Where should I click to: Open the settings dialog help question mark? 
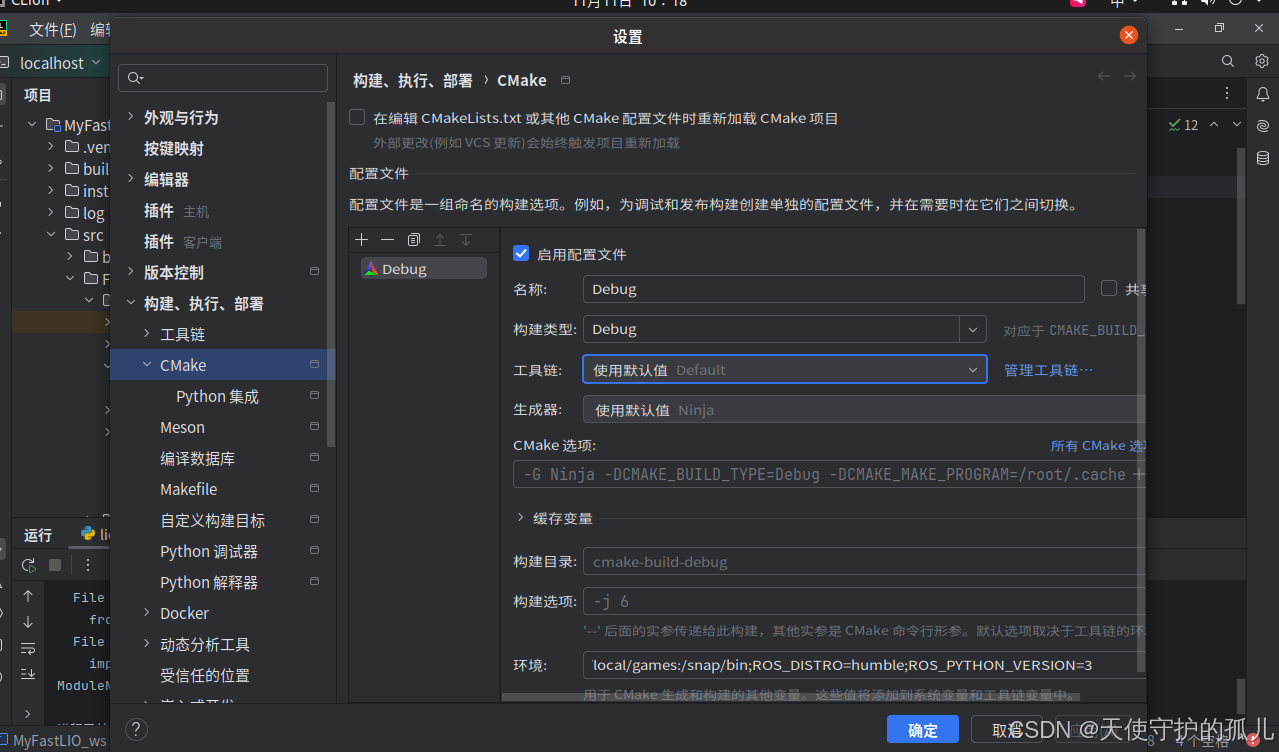[x=137, y=729]
